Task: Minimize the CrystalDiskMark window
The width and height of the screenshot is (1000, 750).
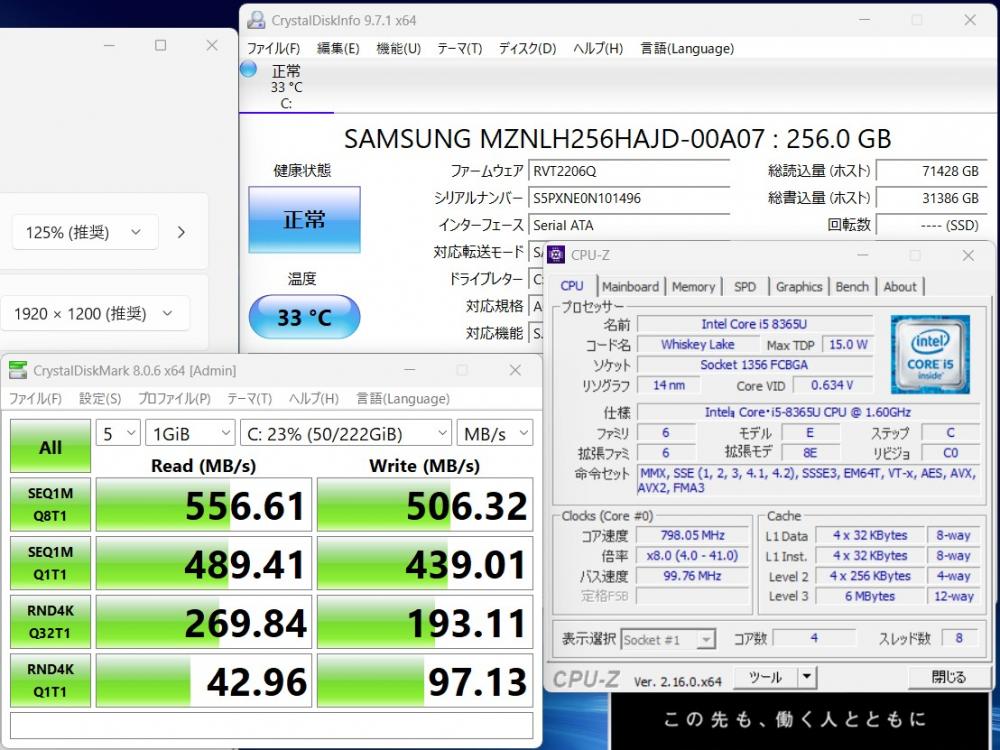Action: 409,370
